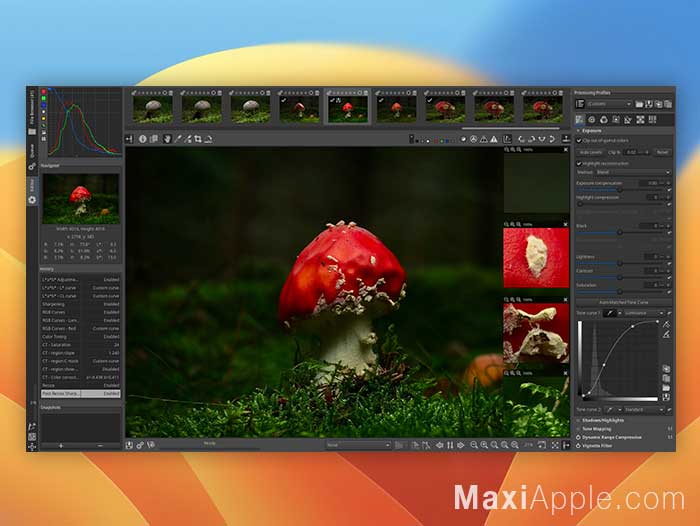Go to next image arrow

[x=460, y=445]
